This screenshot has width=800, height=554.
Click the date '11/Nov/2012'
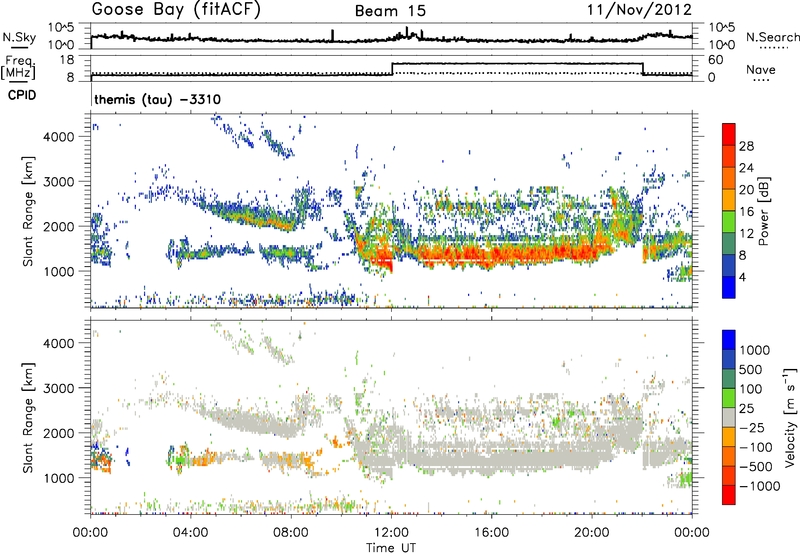click(x=639, y=10)
